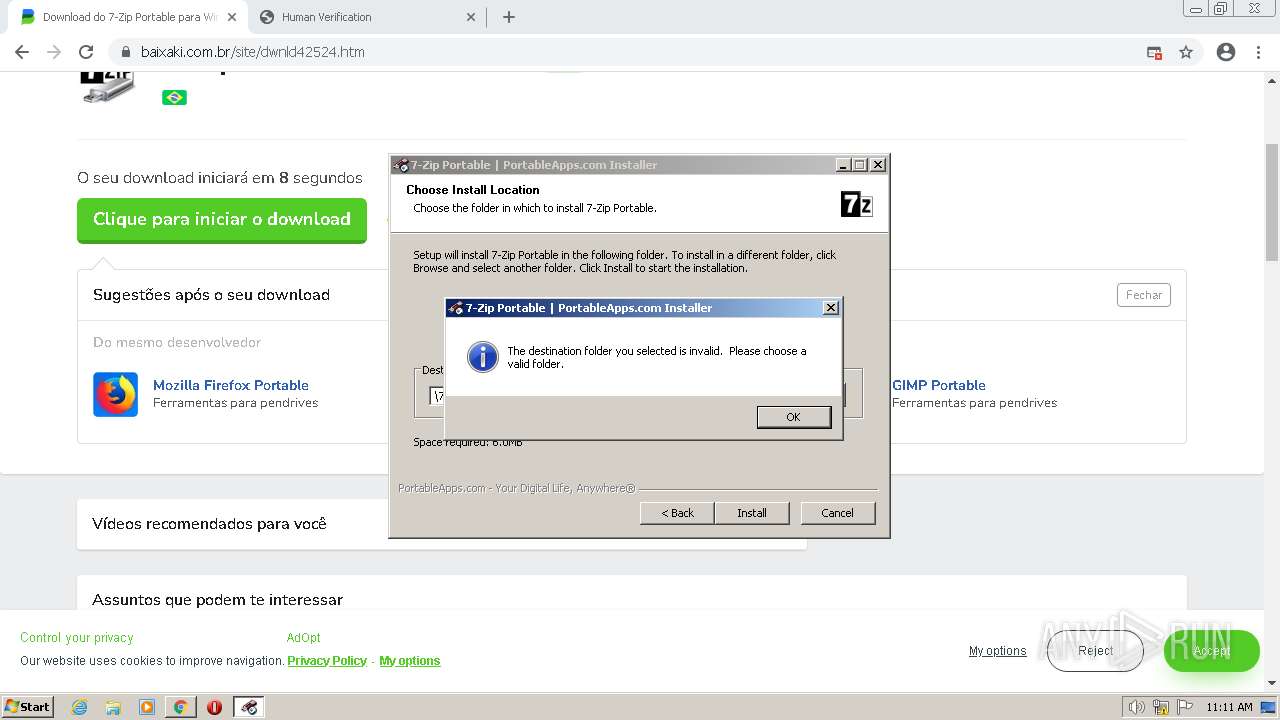
Task: Click the address bar URL
Action: point(252,52)
